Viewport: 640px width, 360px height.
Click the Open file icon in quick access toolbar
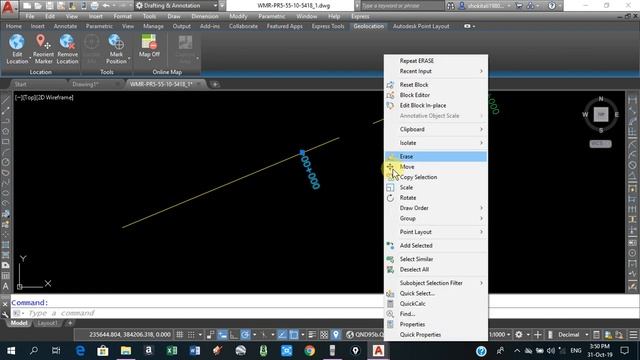click(x=38, y=6)
